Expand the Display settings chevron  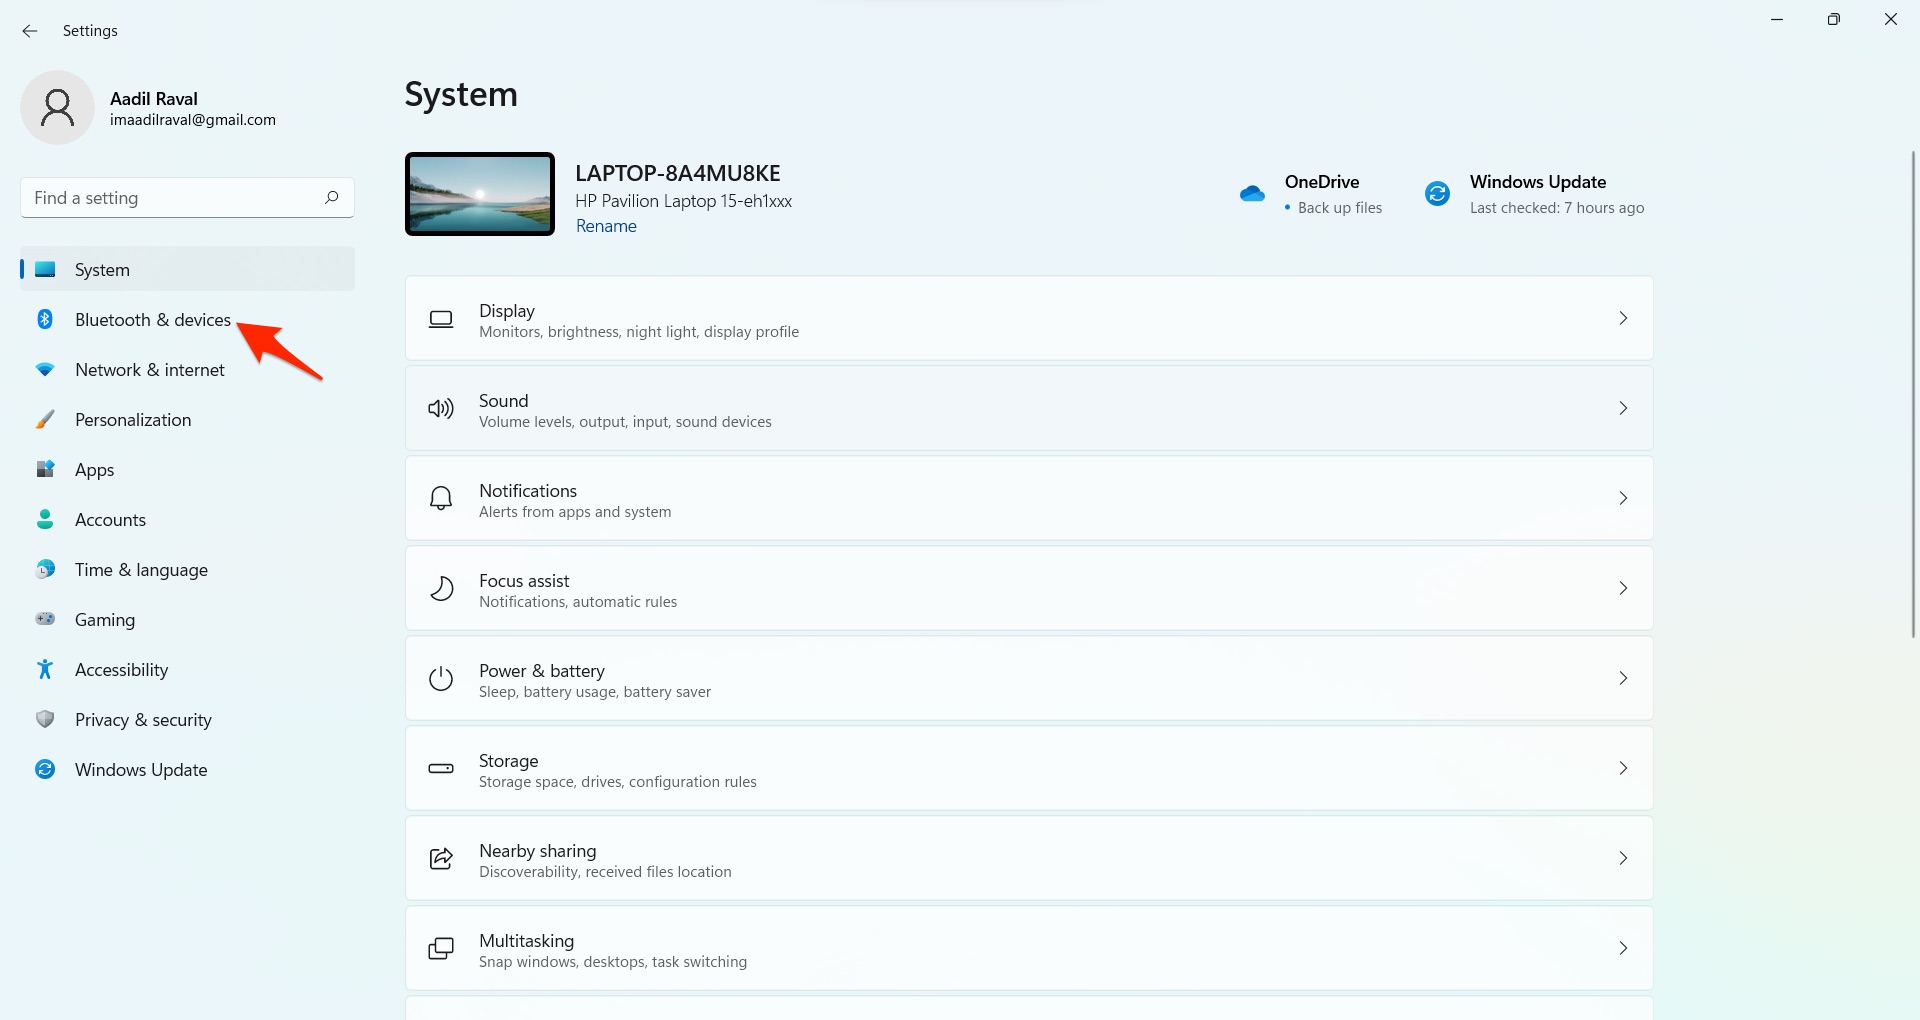(1622, 318)
